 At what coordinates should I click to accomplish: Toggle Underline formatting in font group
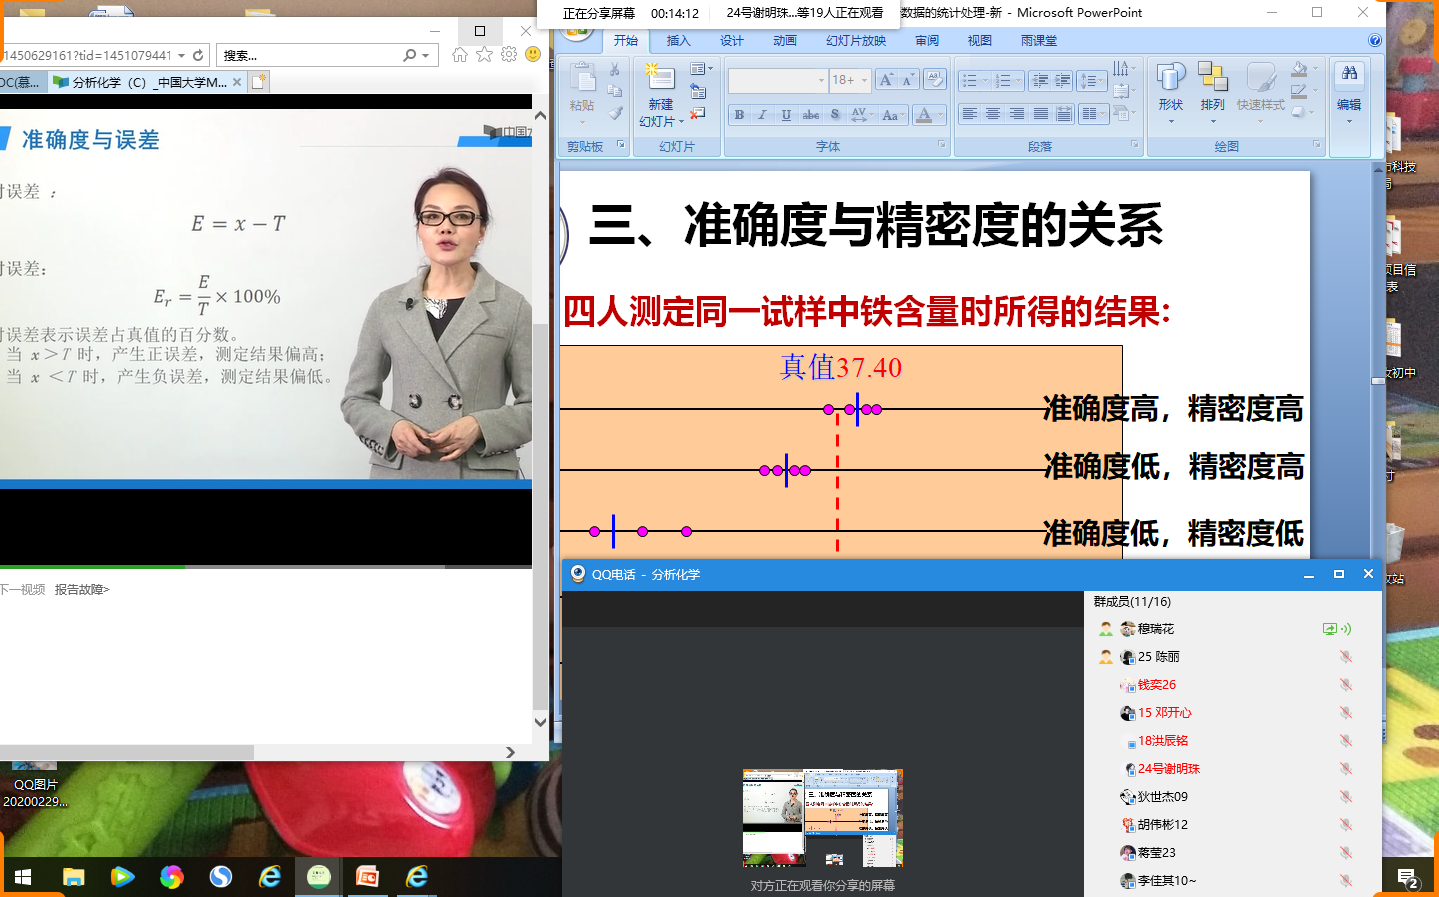(786, 115)
